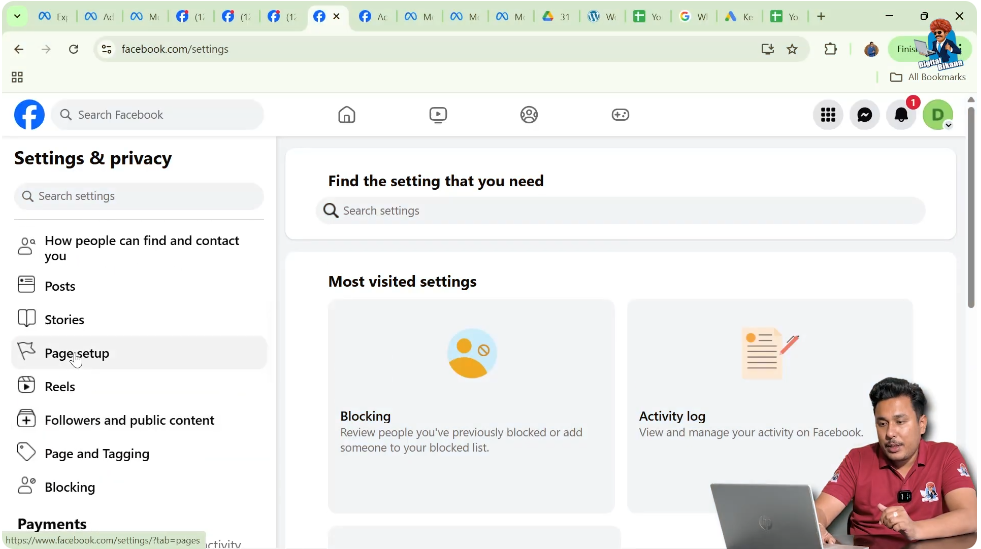Open the All Bookmarks folder
The width and height of the screenshot is (981, 549).
point(928,77)
